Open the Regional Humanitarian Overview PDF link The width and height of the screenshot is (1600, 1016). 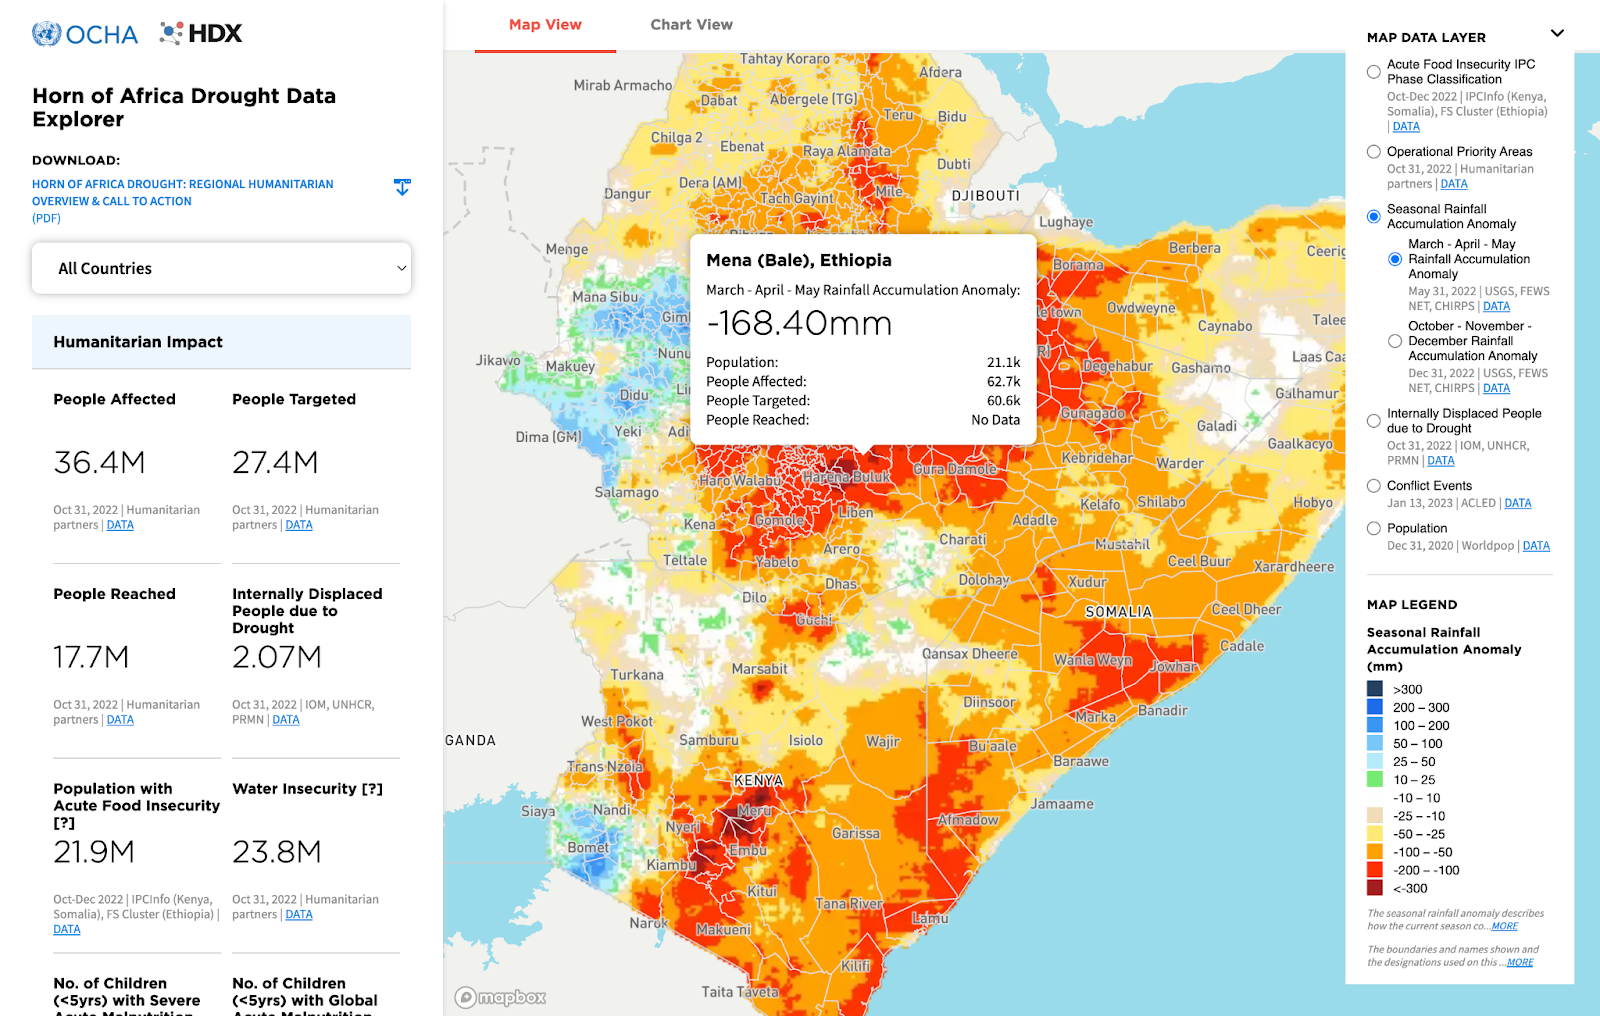pyautogui.click(x=182, y=192)
